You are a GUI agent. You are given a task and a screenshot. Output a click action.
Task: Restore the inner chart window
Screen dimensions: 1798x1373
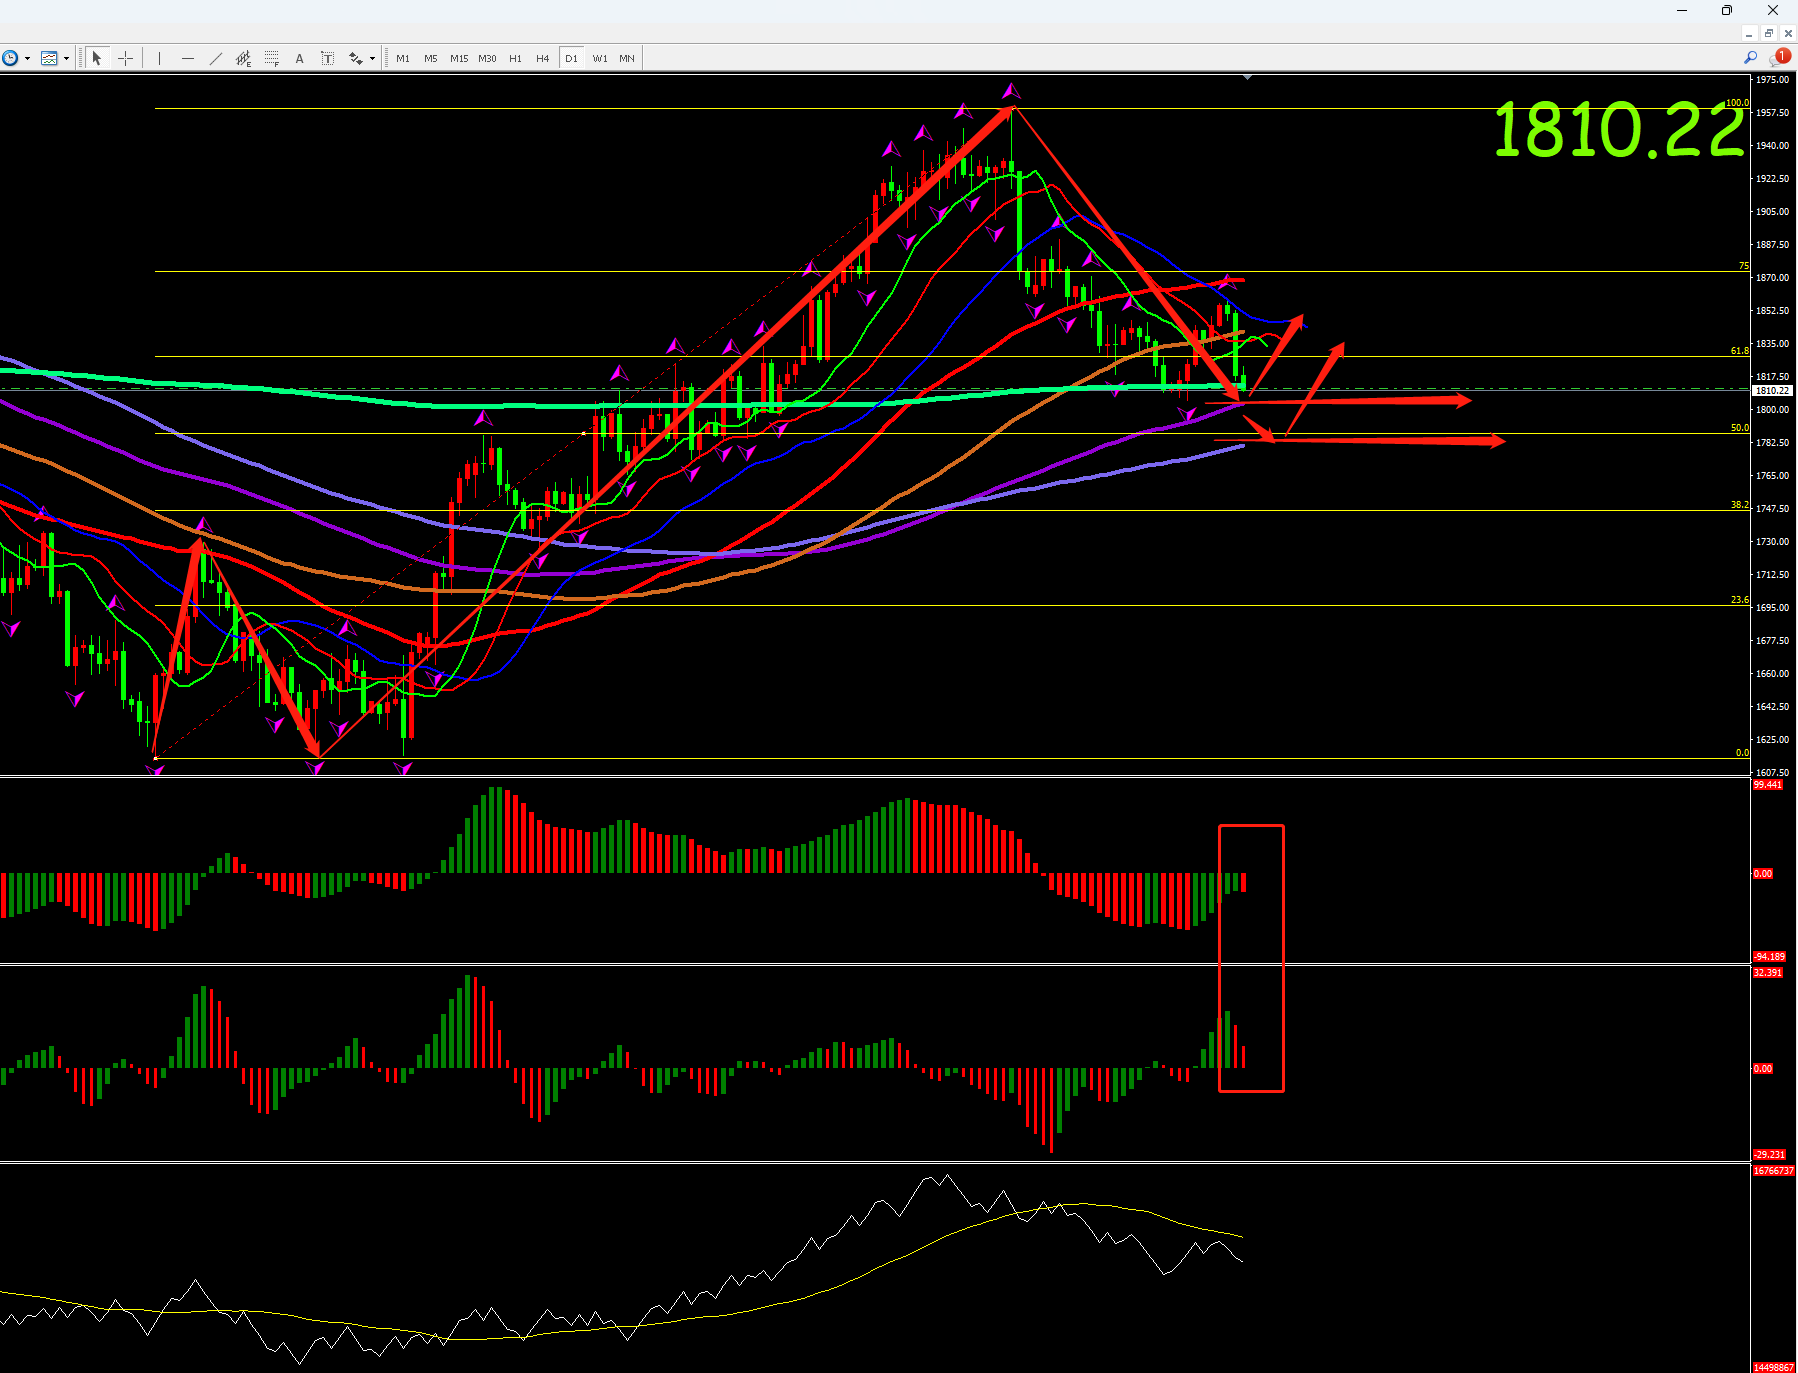click(1768, 33)
